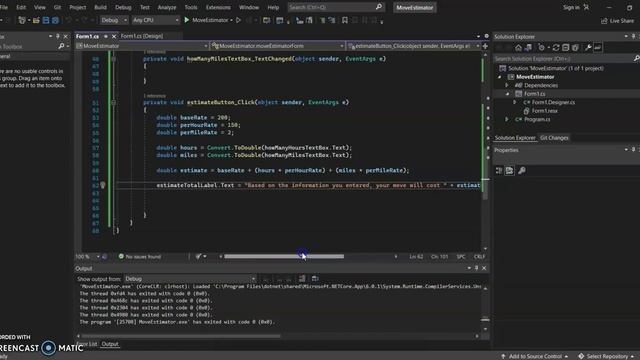This screenshot has height=360, width=640.
Task: Open the Build menu
Action: coord(100,7)
